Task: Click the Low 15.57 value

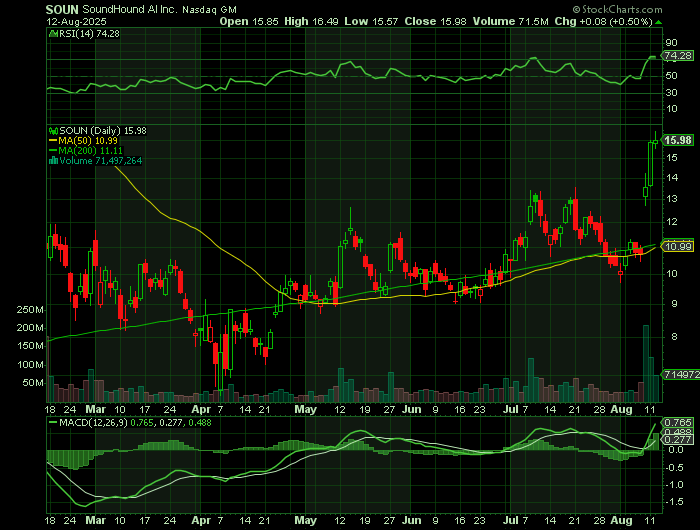Action: click(x=371, y=21)
